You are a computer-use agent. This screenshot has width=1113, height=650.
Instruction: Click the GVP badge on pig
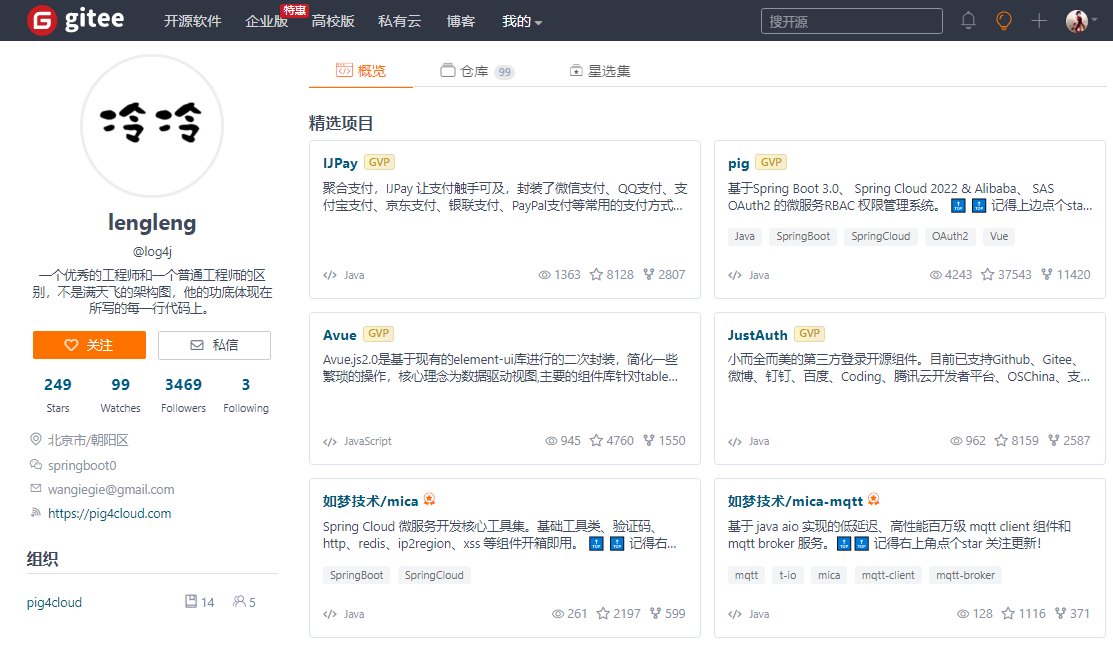(x=771, y=162)
